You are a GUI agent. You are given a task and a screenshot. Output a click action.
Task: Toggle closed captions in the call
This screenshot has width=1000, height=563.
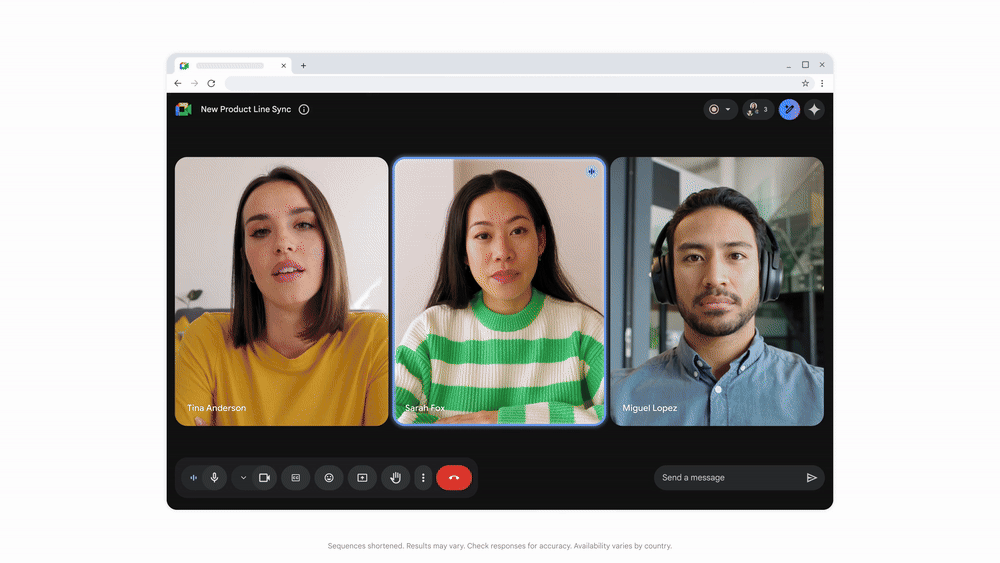(x=296, y=478)
